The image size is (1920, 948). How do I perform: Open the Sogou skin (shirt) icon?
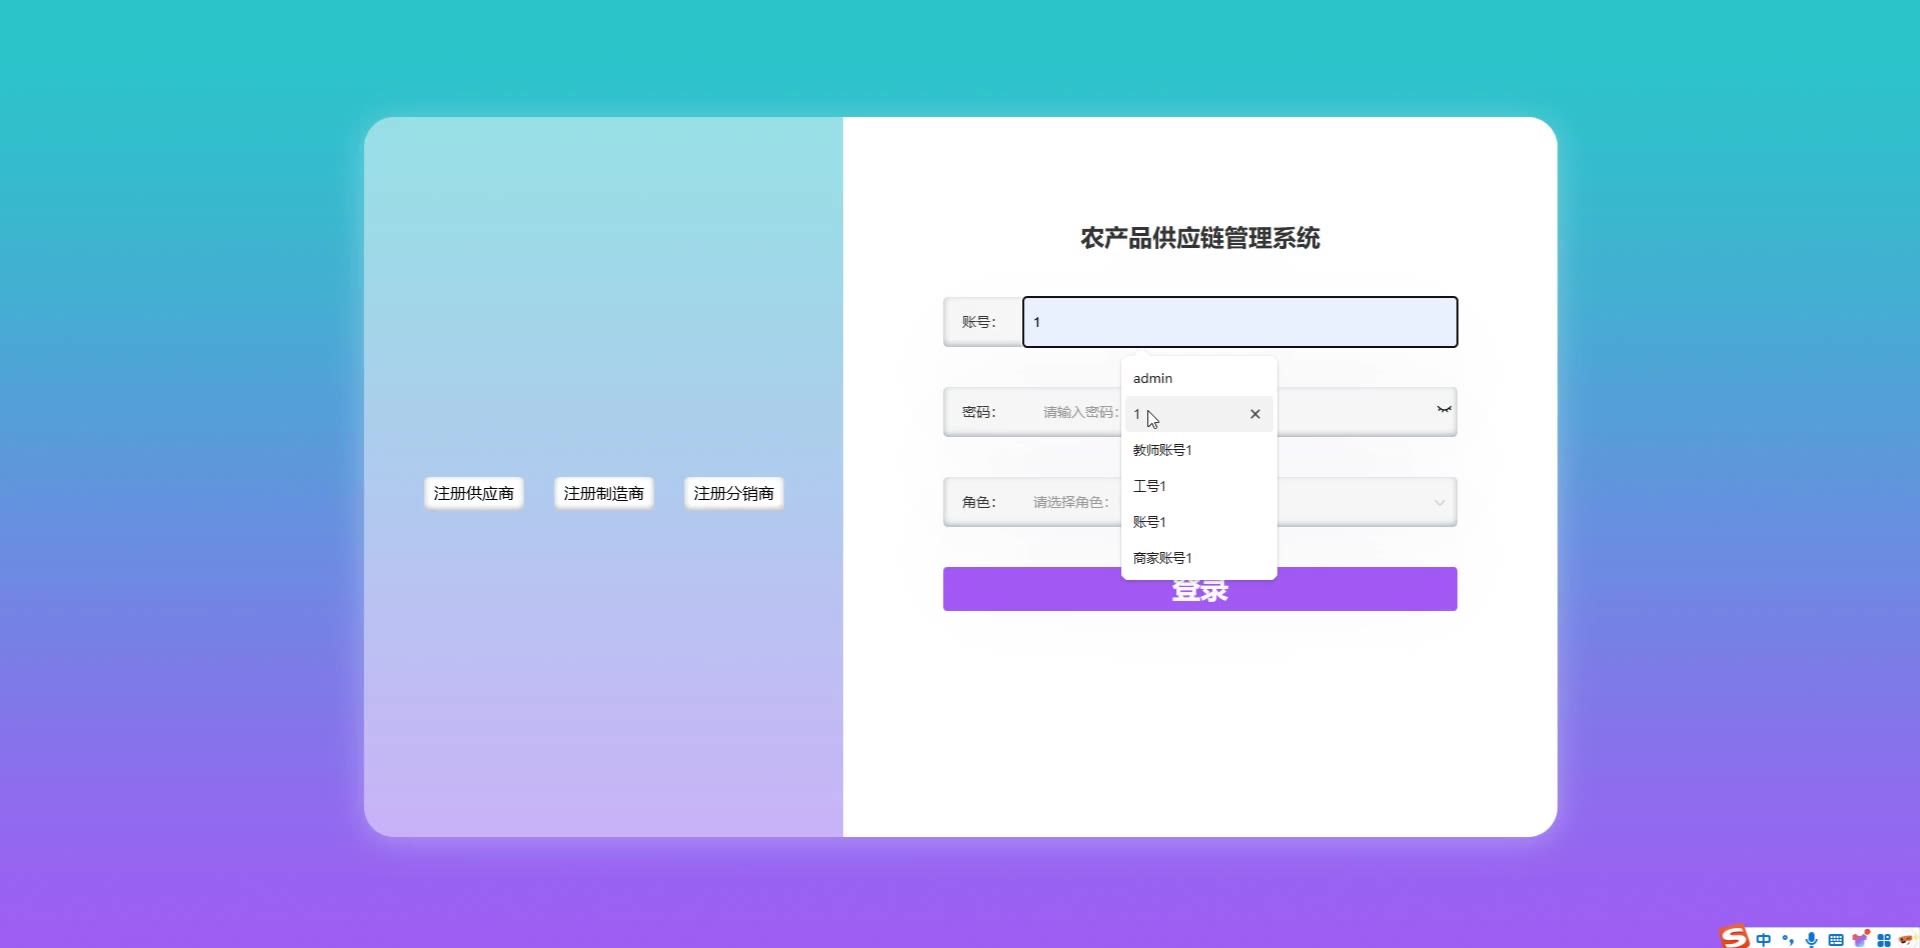click(x=1860, y=939)
